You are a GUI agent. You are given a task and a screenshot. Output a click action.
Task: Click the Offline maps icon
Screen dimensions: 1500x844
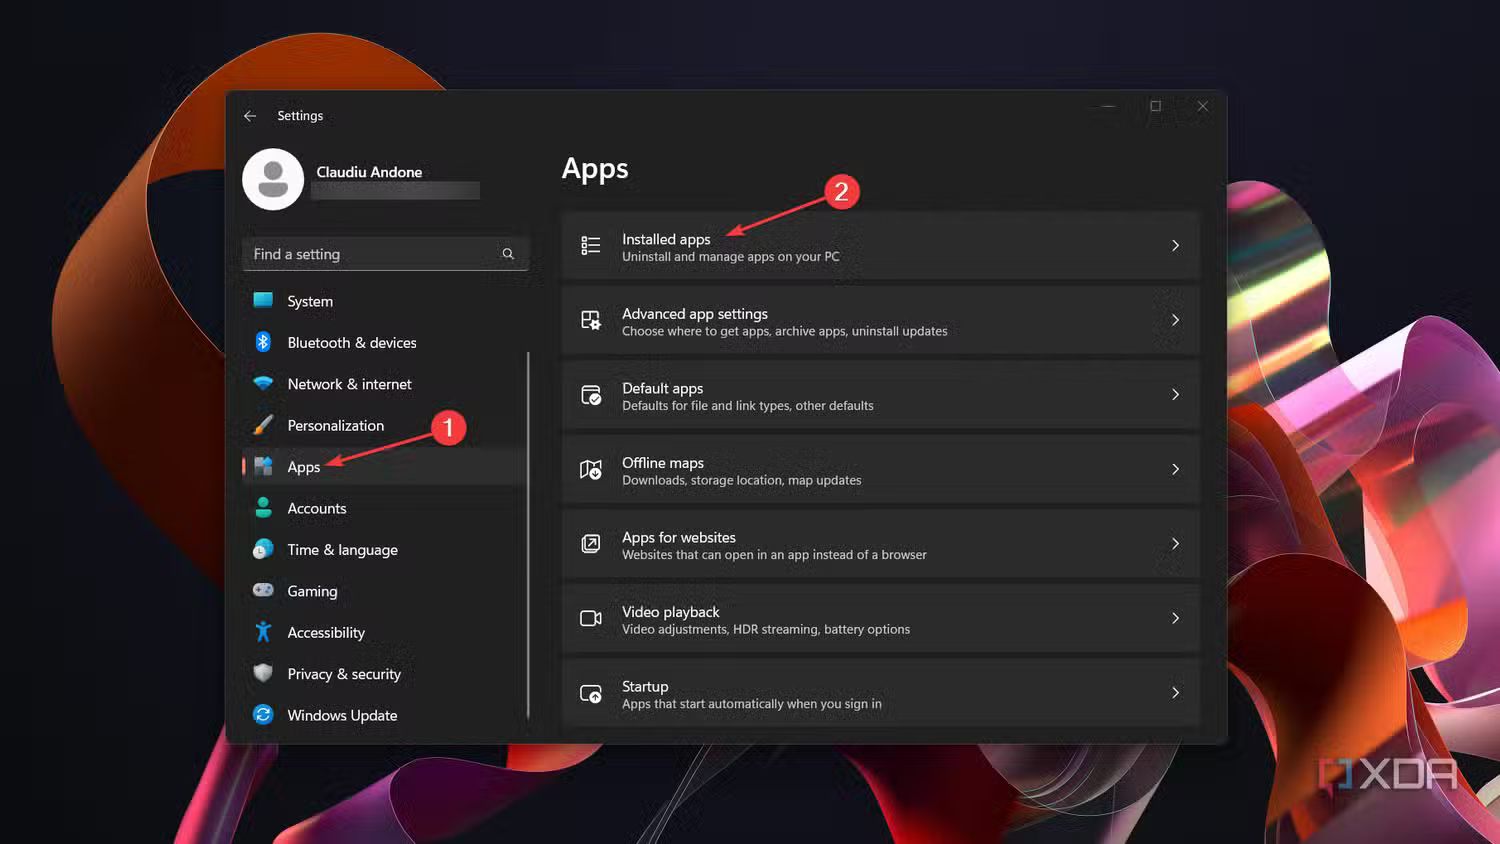coord(591,470)
